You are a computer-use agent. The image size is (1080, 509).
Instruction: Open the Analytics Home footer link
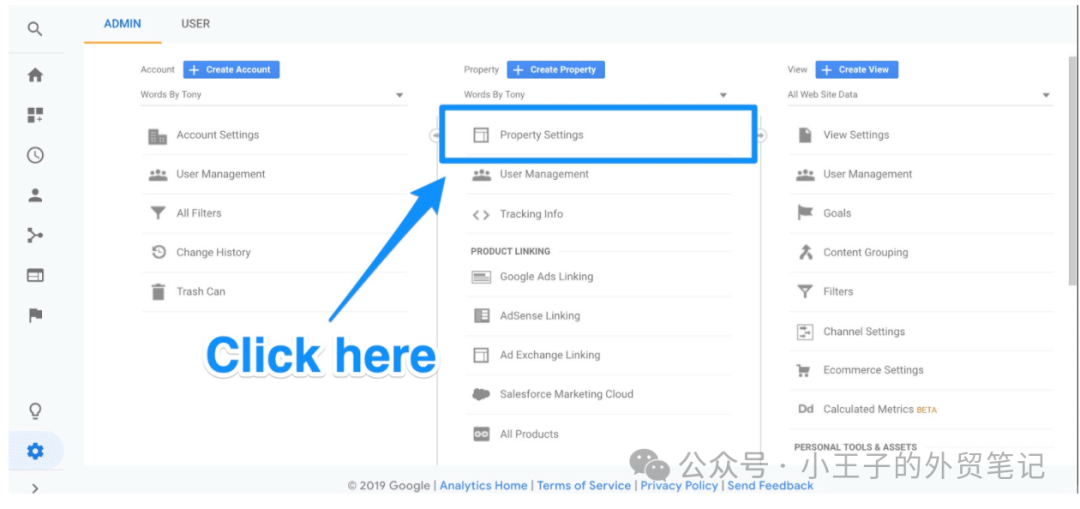click(484, 486)
